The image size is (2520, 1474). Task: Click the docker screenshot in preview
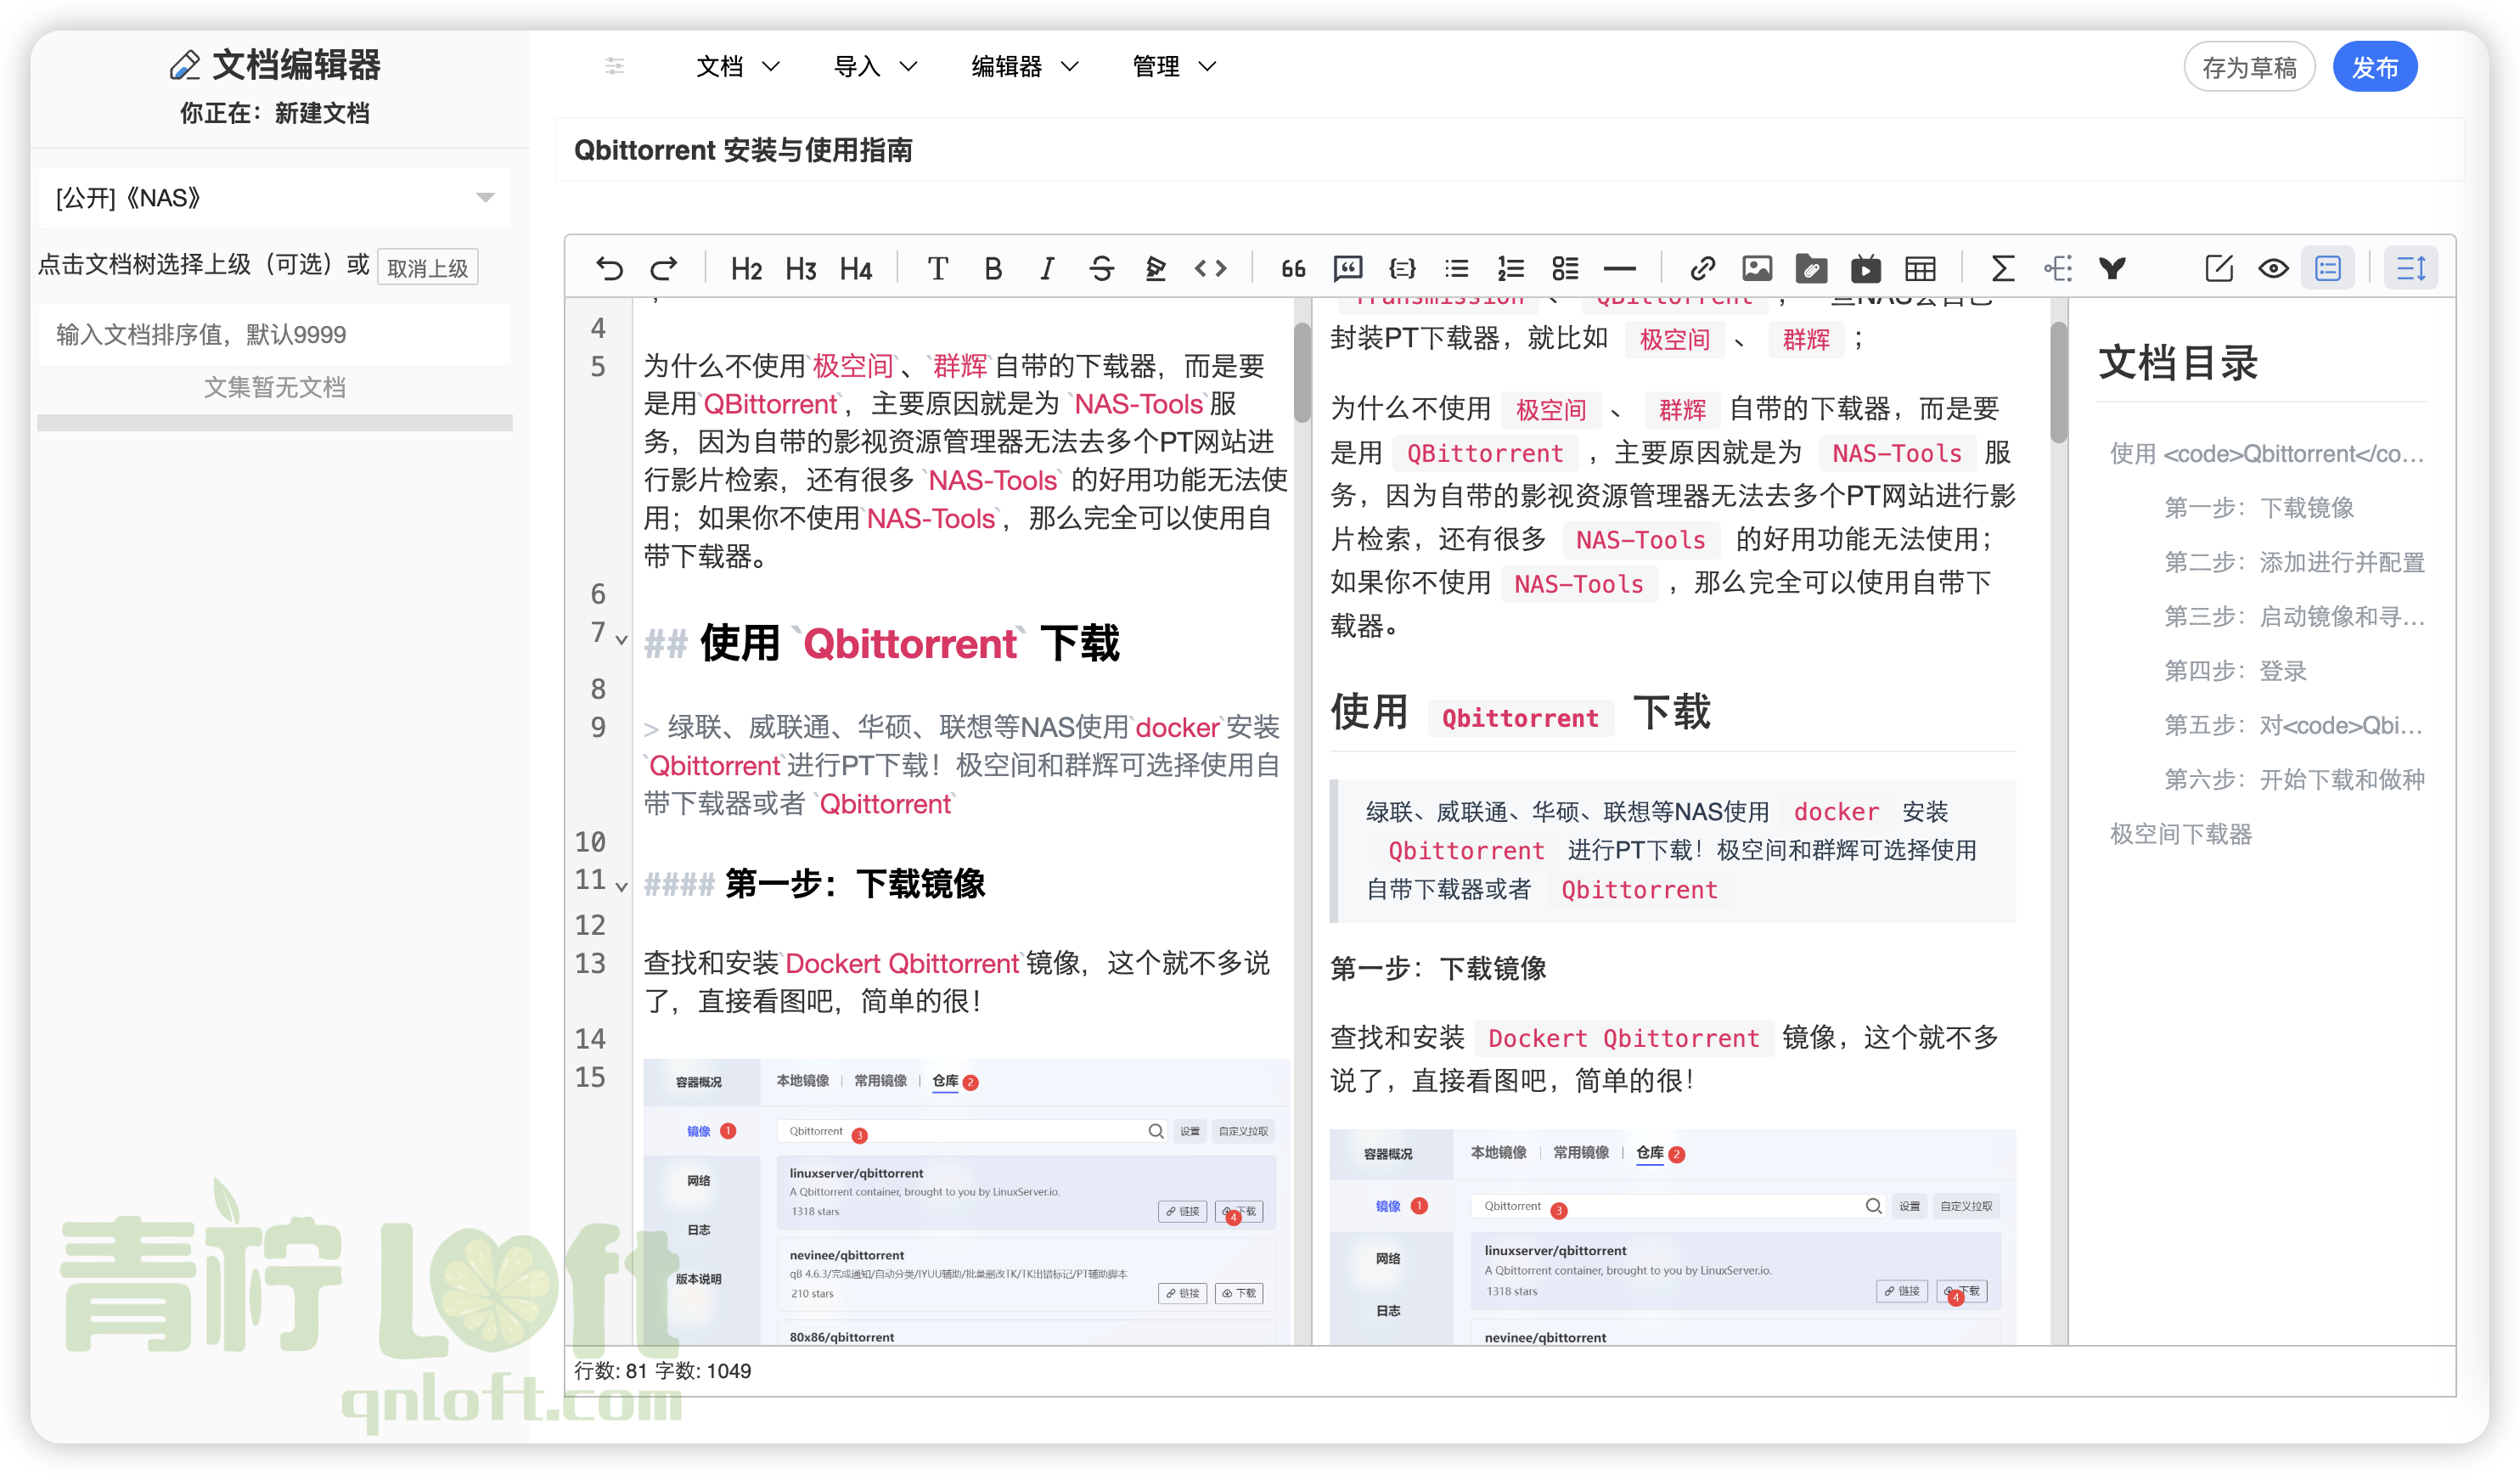point(1672,1237)
